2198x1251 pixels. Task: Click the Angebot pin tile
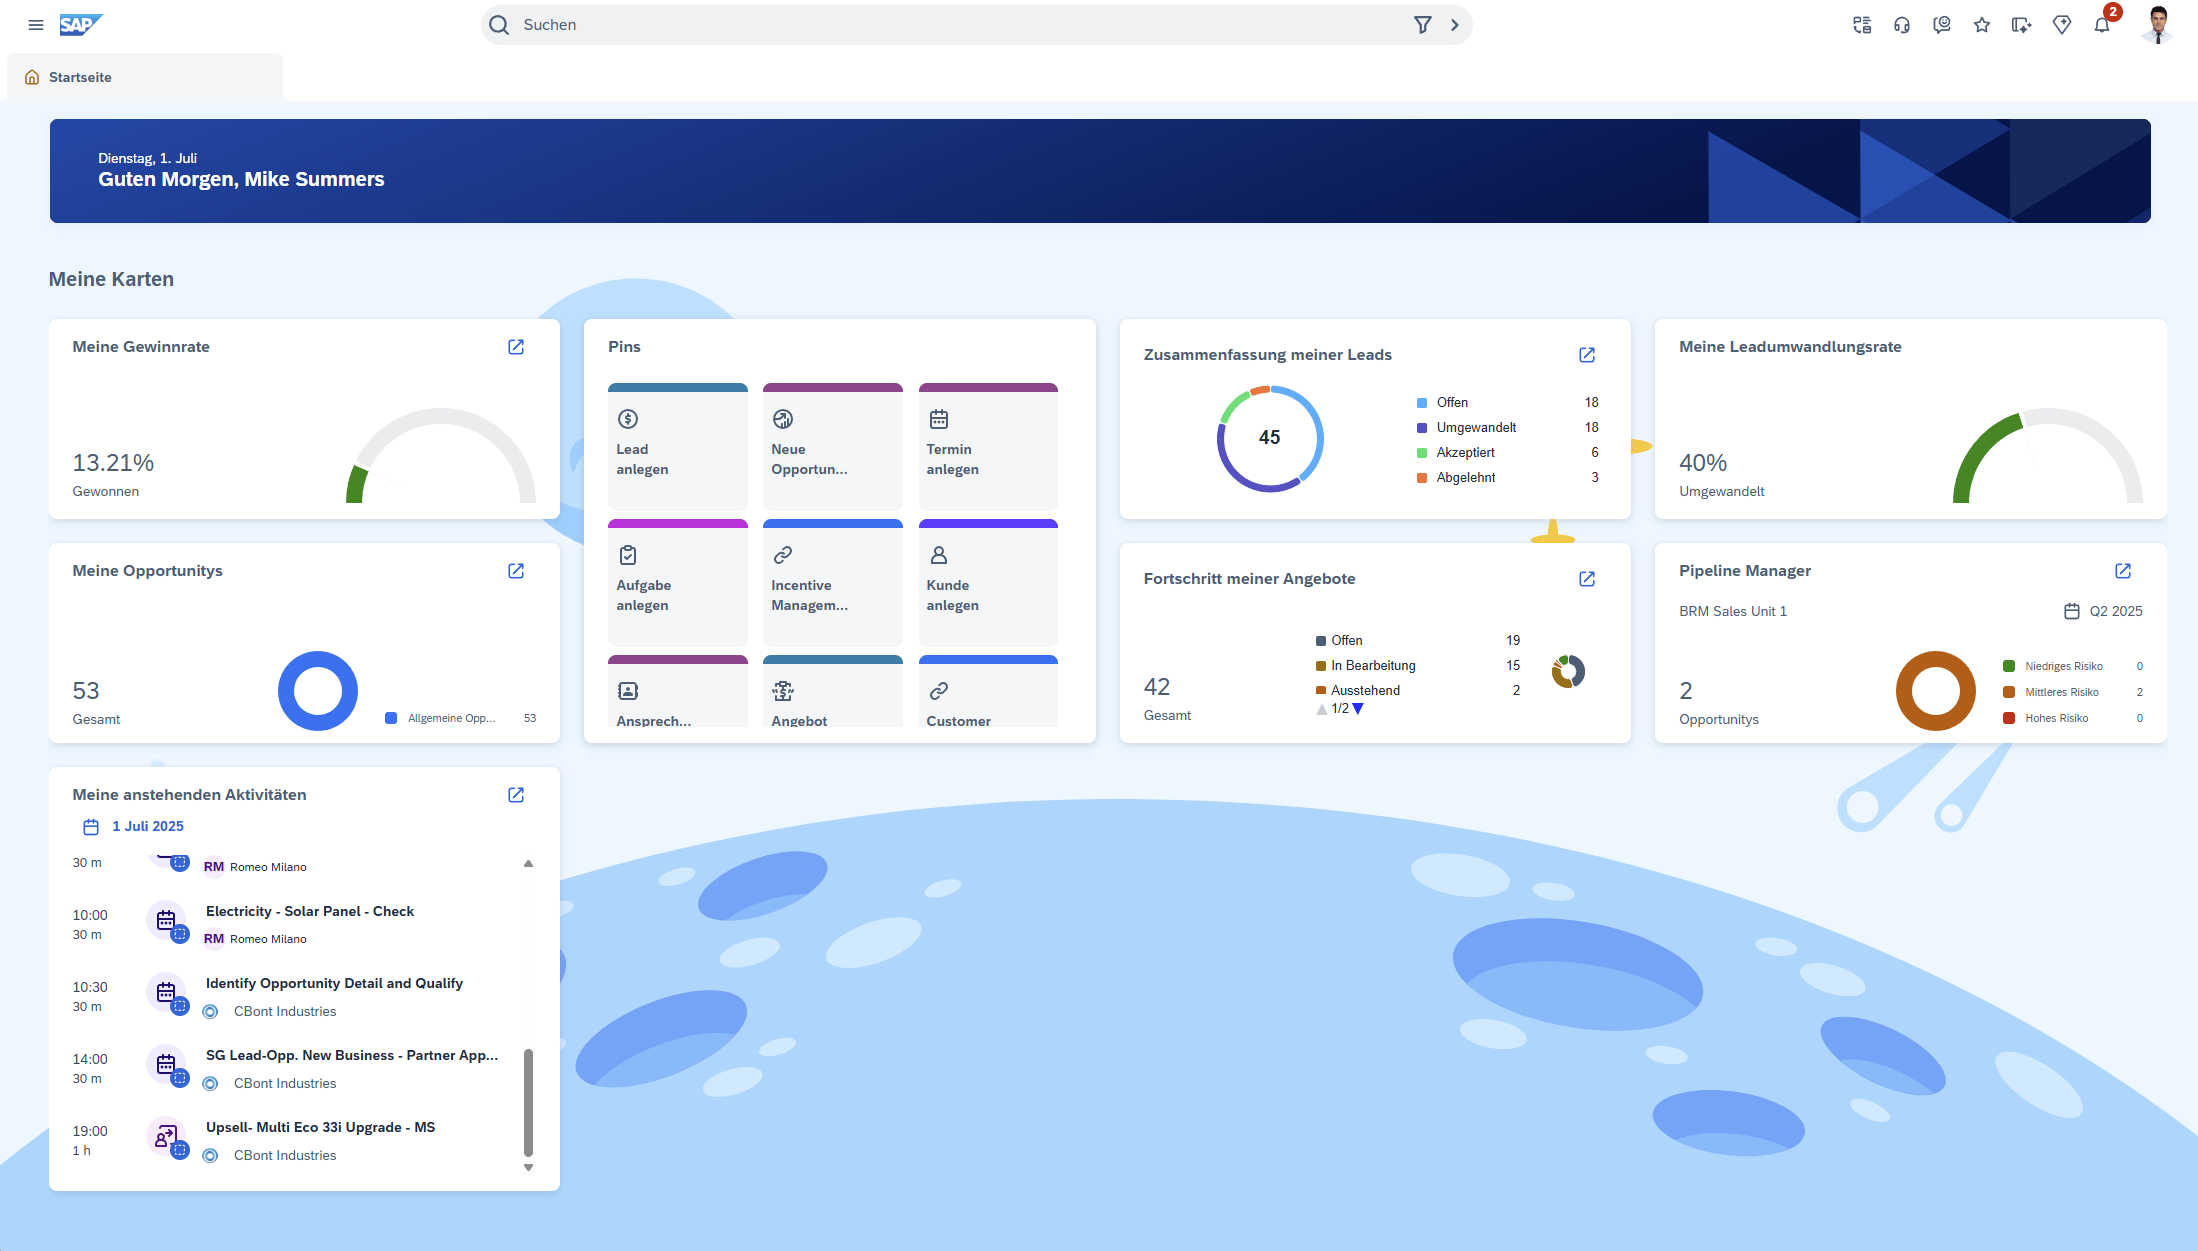coord(833,692)
